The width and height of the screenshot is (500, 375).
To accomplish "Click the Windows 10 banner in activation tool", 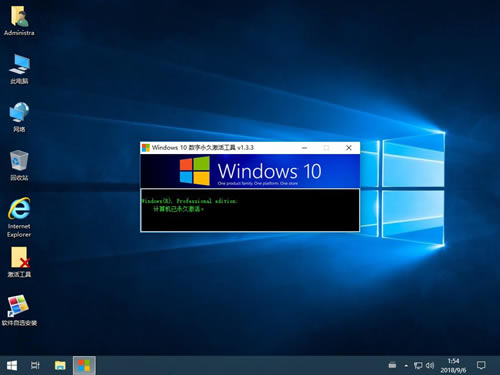I will tap(250, 171).
